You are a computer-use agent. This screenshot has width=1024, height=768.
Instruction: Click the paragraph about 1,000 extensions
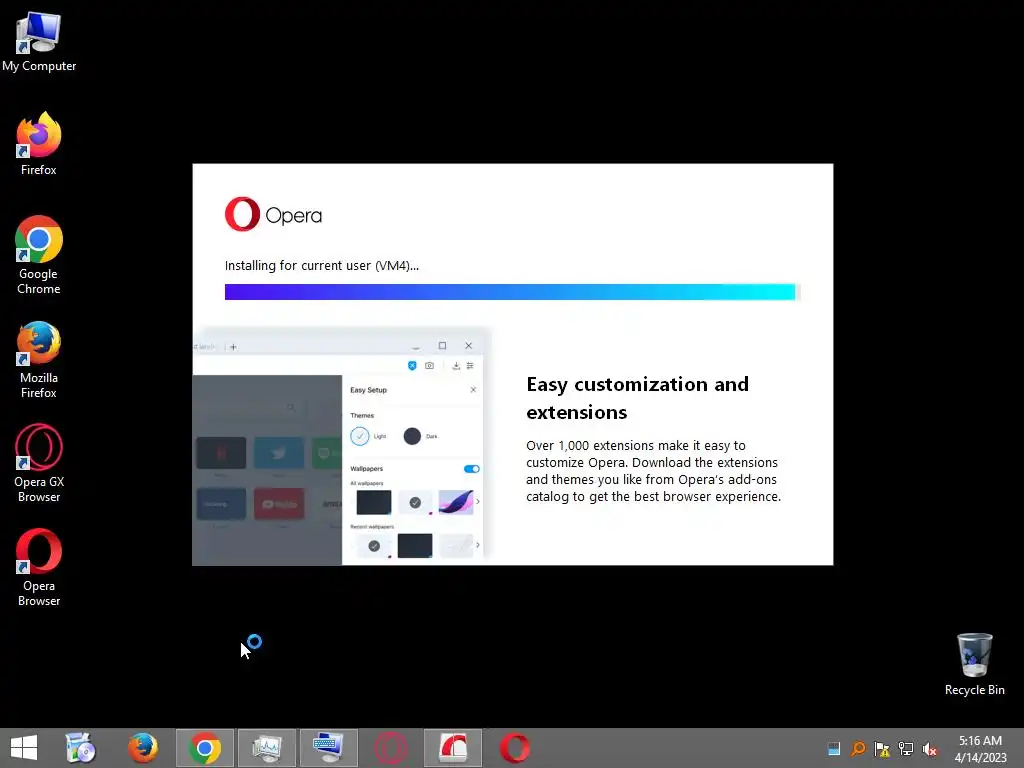click(x=653, y=471)
